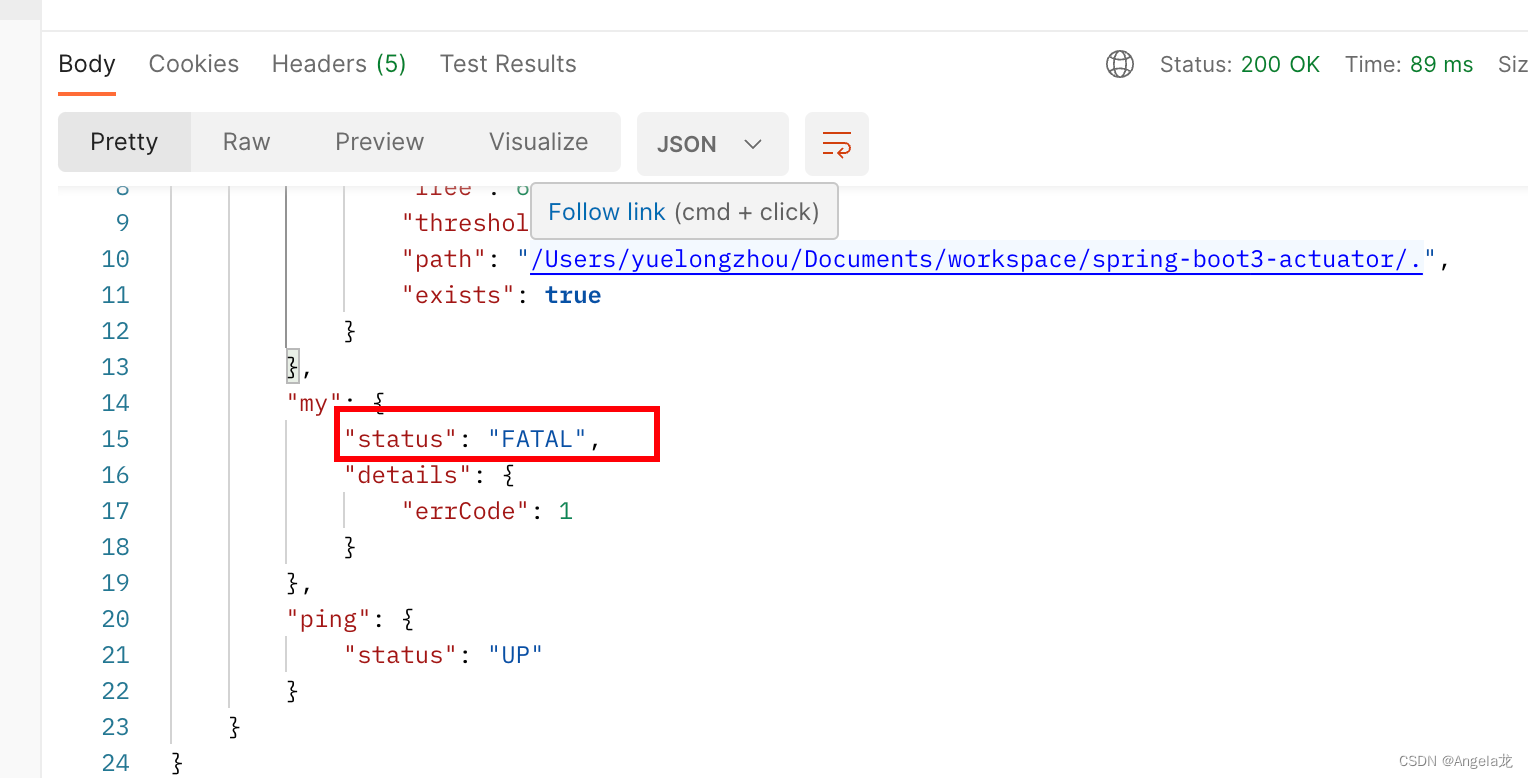Open the Headers (5) tab
Image resolution: width=1528 pixels, height=778 pixels.
(338, 63)
